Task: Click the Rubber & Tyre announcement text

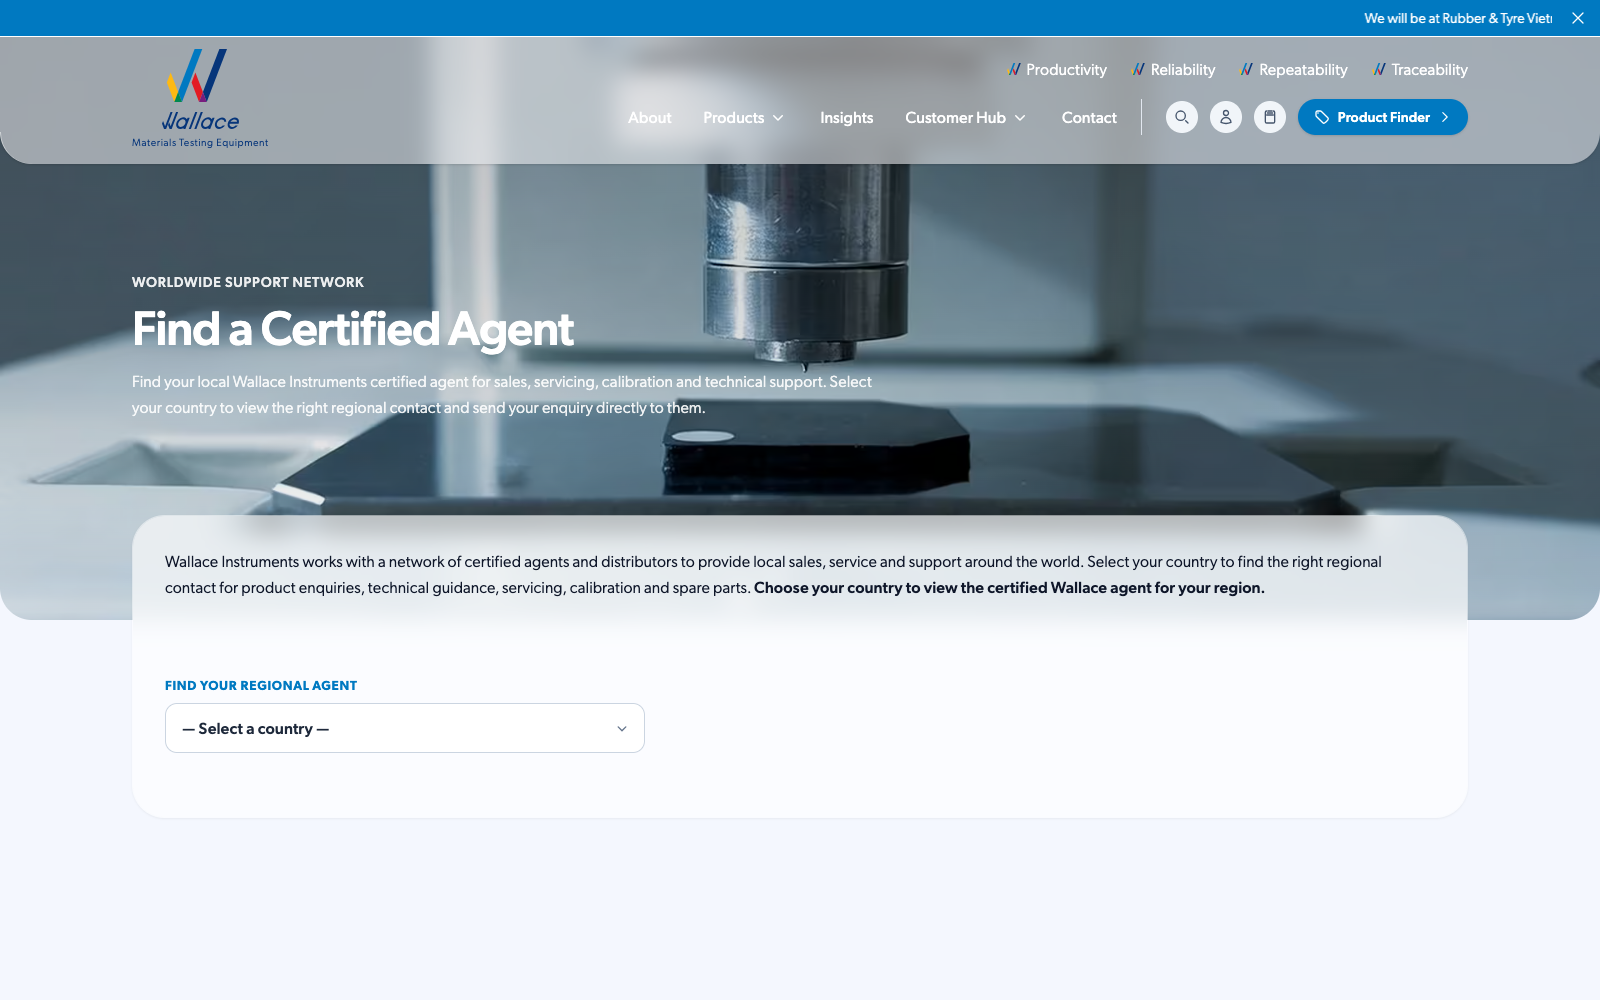Action: pyautogui.click(x=1458, y=18)
